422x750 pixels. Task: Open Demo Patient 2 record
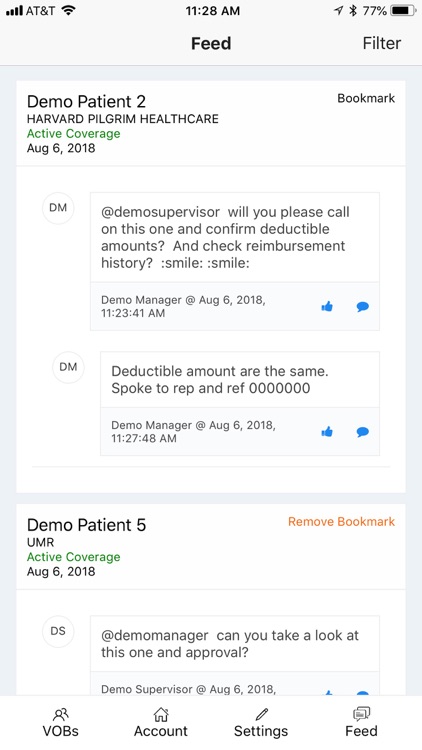tap(86, 101)
